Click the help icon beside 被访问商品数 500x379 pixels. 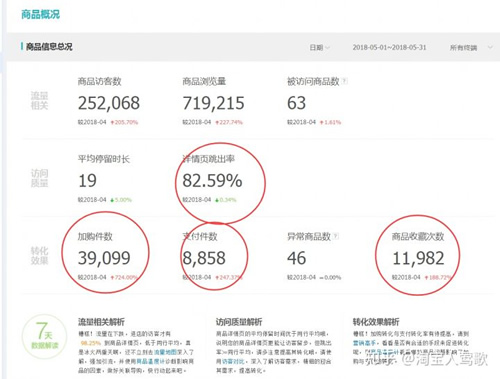(345, 81)
